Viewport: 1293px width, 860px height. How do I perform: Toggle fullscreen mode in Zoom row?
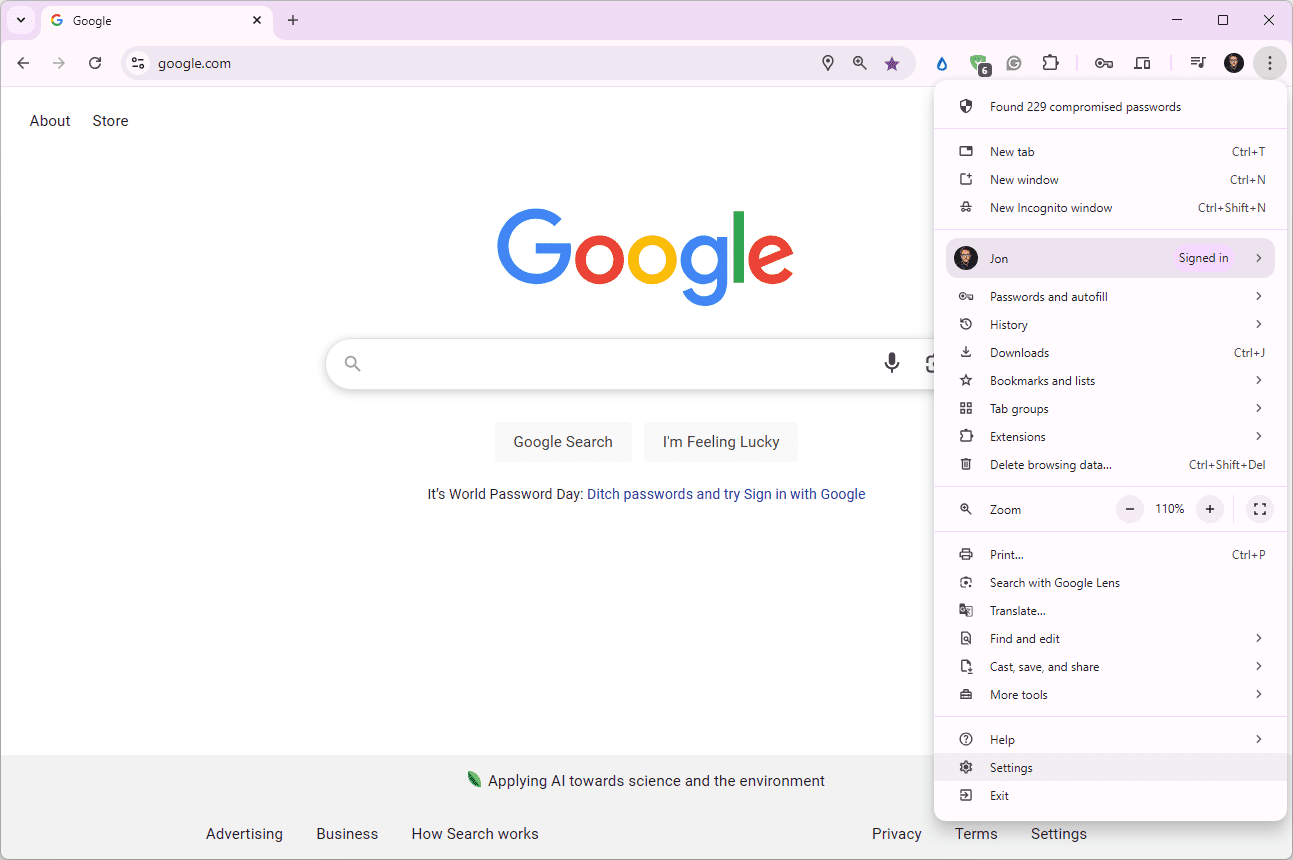[x=1260, y=509]
